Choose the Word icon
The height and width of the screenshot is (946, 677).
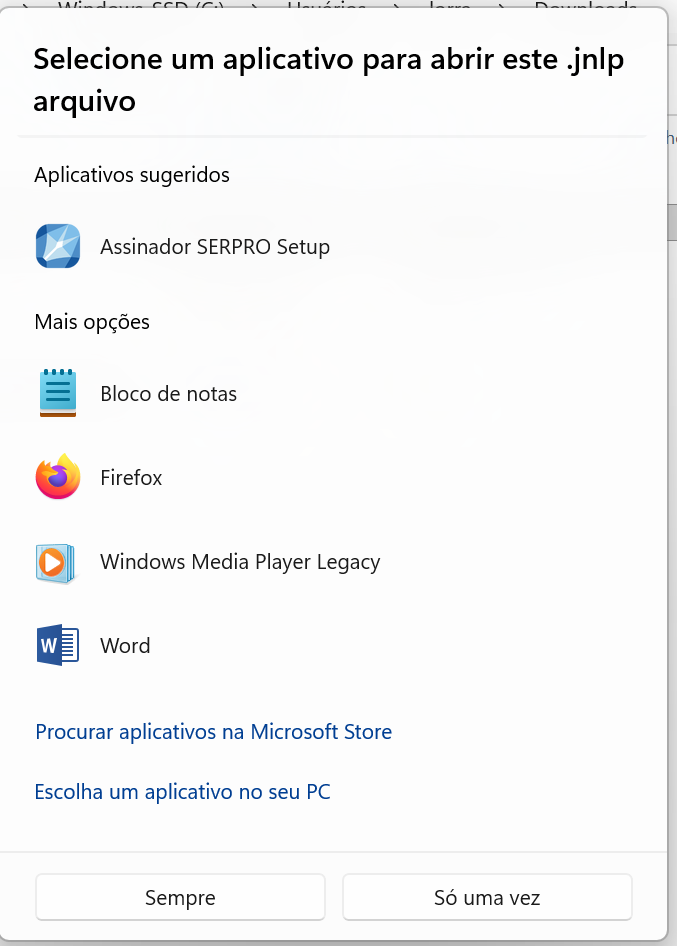[x=58, y=645]
